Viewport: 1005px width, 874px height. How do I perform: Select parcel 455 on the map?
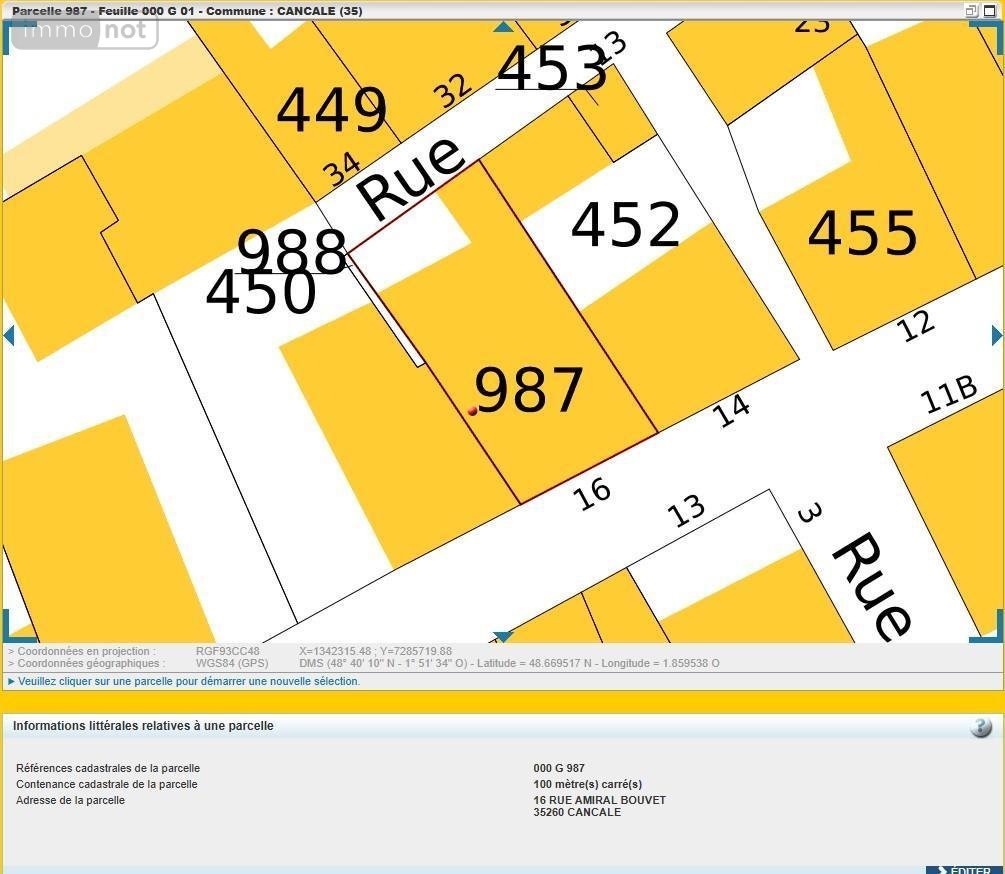[x=862, y=234]
